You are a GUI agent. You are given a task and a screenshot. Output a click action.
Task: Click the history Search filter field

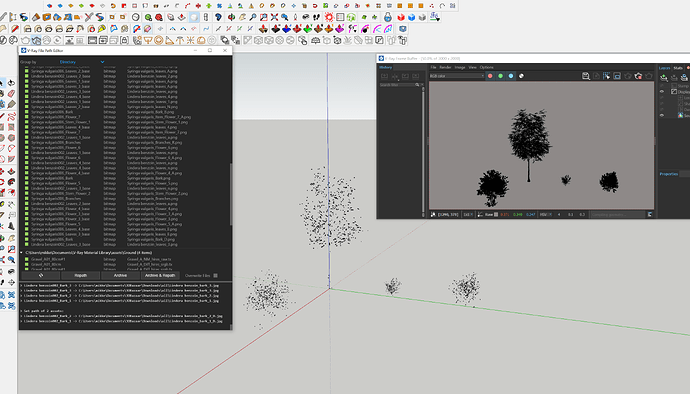(x=397, y=85)
